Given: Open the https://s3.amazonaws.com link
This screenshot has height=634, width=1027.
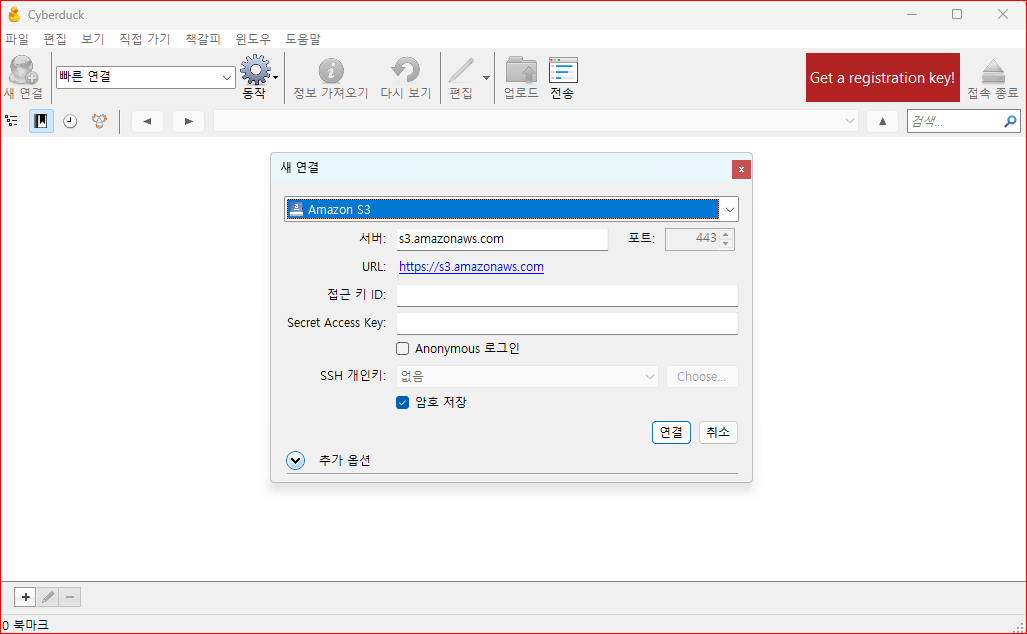Looking at the screenshot, I should coord(471,267).
